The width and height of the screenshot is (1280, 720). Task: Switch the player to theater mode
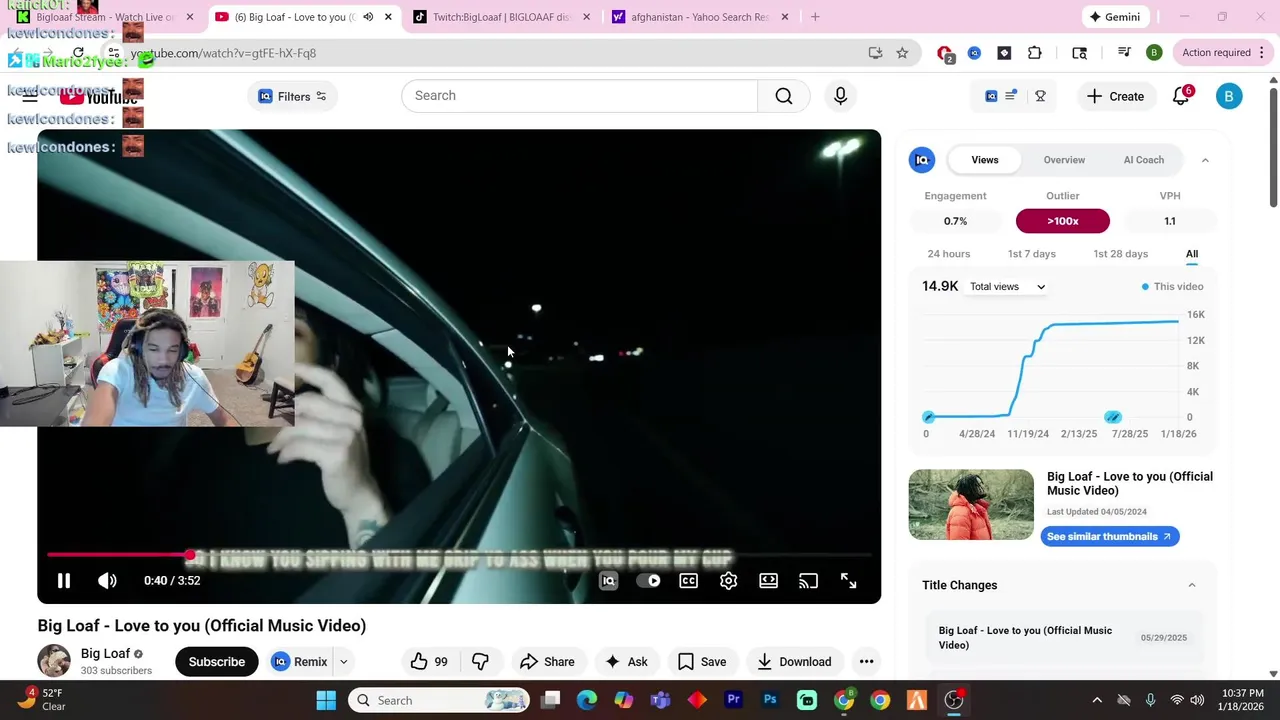pyautogui.click(x=768, y=581)
